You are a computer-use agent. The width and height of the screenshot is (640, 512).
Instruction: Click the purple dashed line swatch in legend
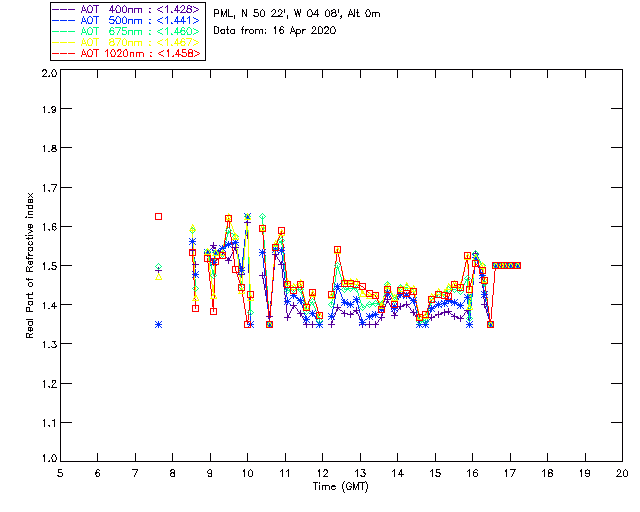coord(64,9)
